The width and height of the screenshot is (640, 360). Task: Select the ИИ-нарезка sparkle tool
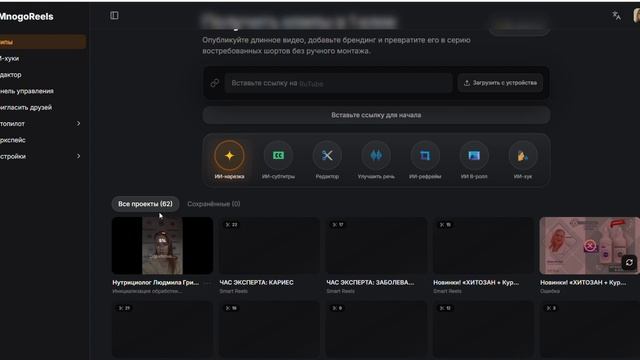(x=229, y=156)
